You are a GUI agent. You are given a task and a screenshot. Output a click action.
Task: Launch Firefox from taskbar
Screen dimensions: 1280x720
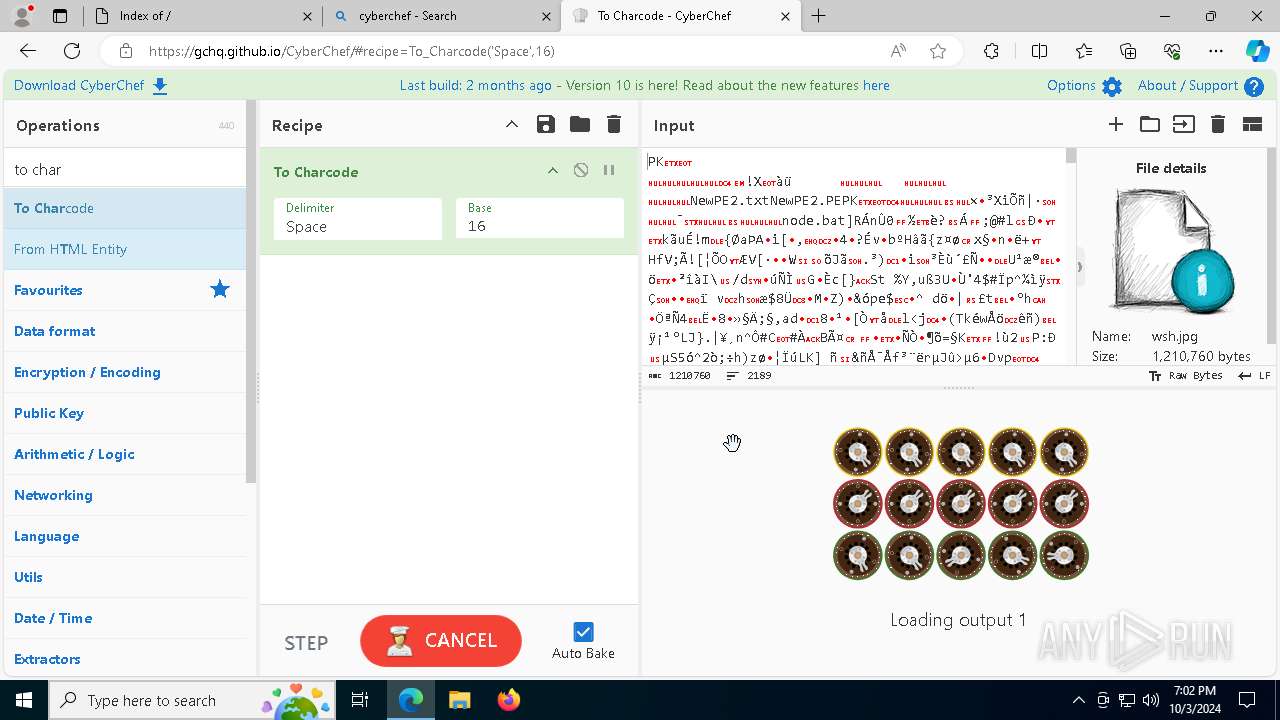click(x=508, y=700)
